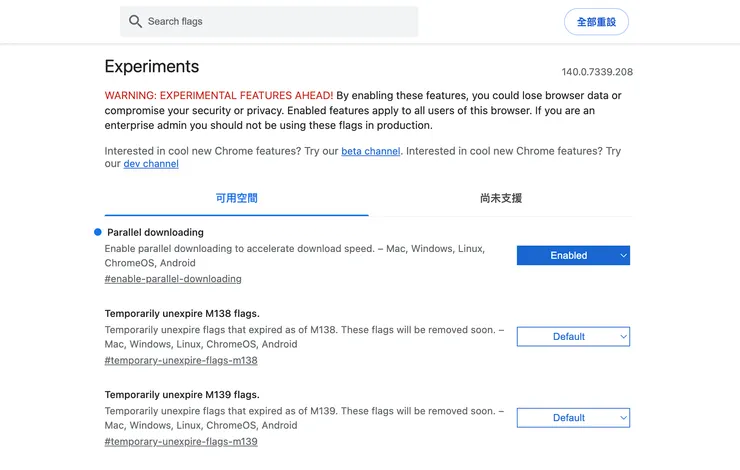Viewport: 740px width, 470px height.
Task: Click the #enable-parallel-downloading anchor link
Action: pos(173,279)
